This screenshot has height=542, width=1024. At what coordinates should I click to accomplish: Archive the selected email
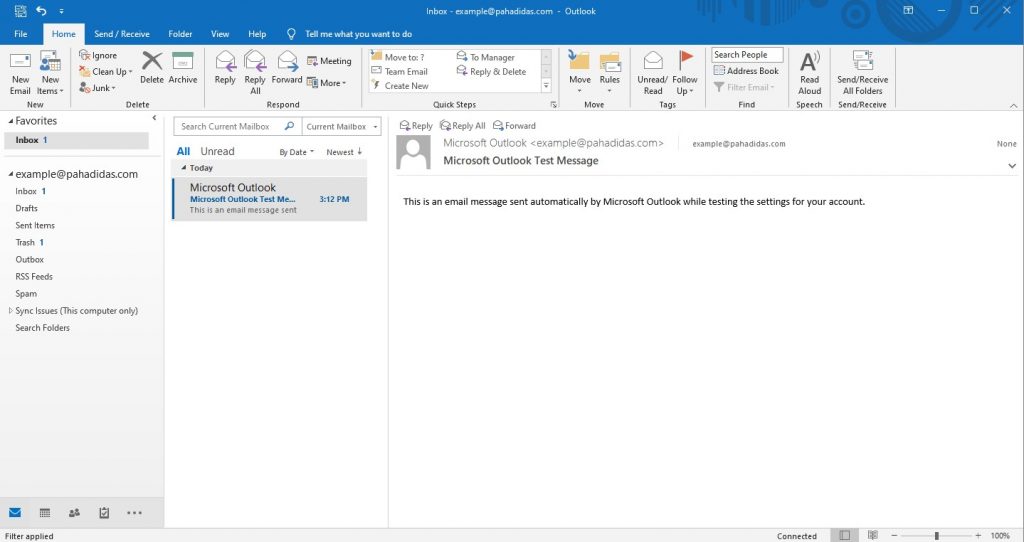point(182,68)
